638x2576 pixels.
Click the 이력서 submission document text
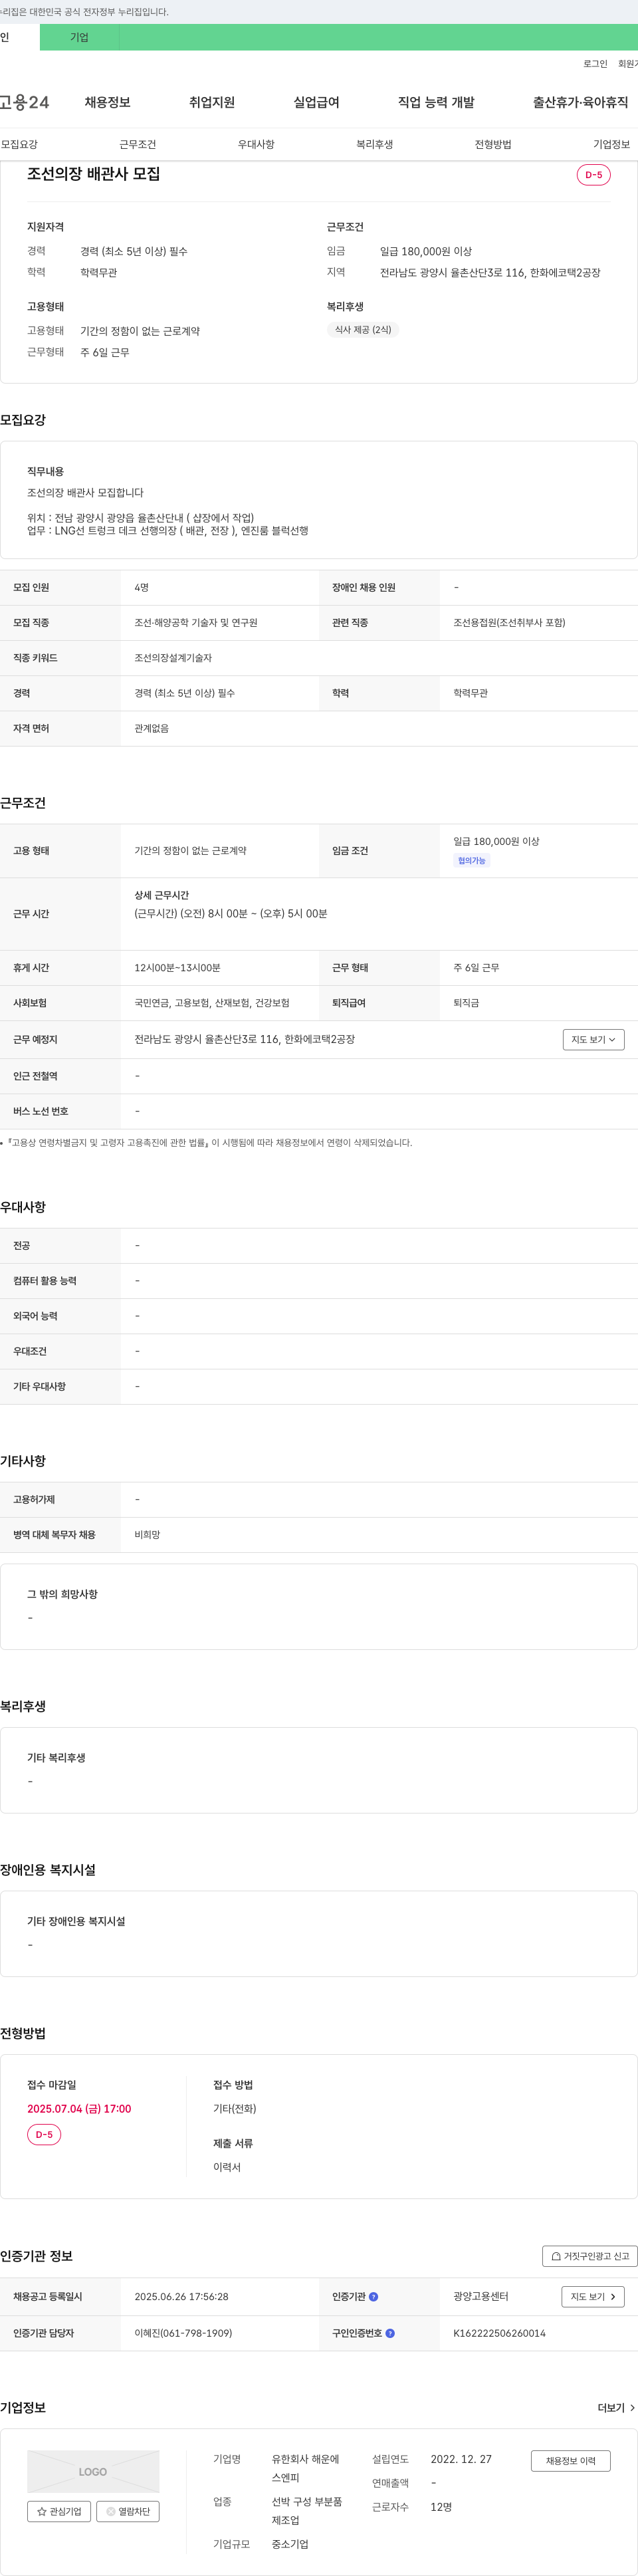(227, 2167)
